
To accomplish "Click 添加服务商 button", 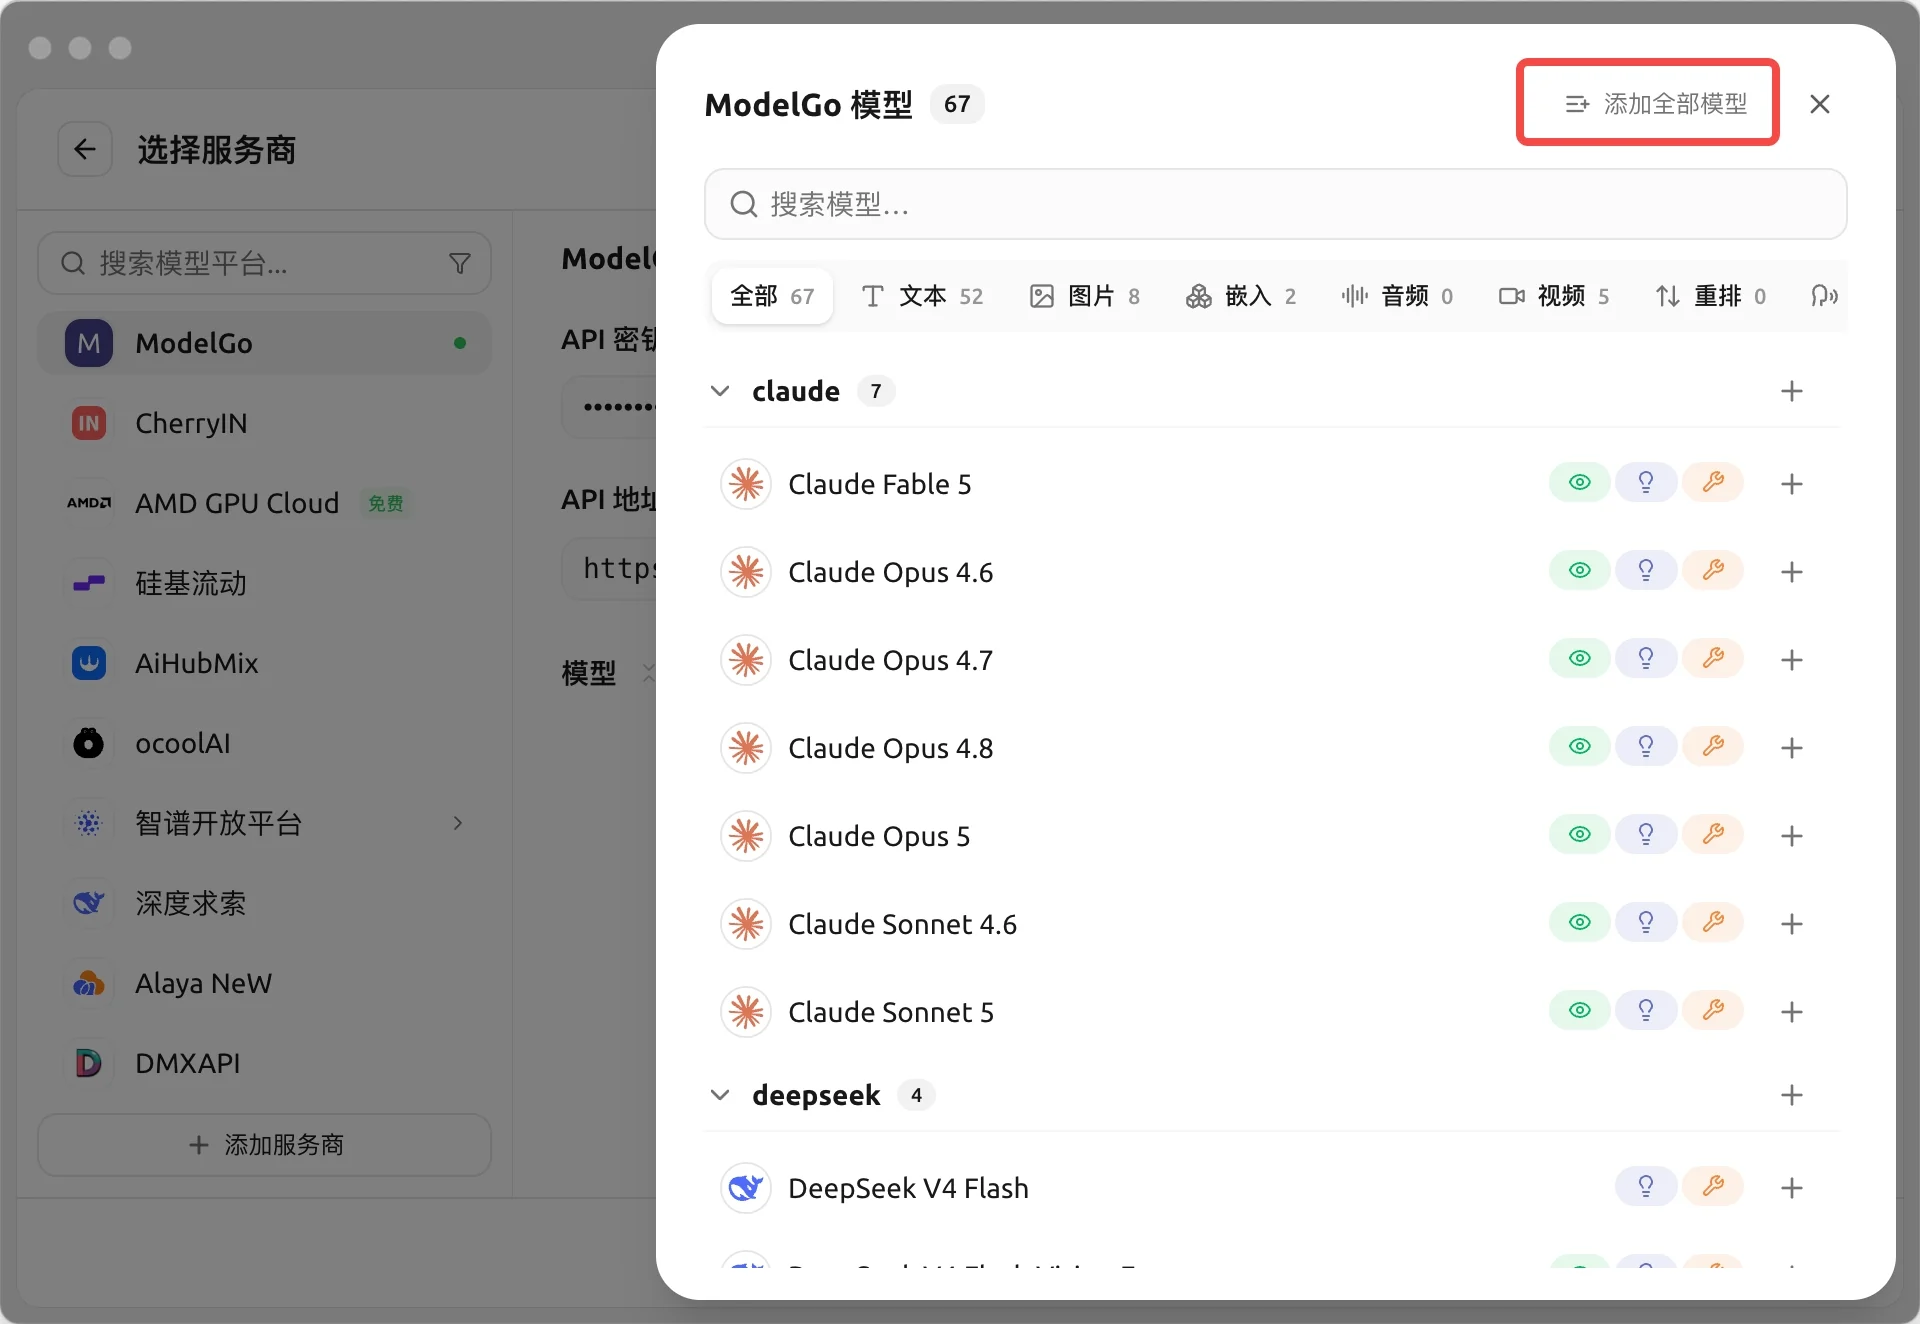I will (x=265, y=1145).
